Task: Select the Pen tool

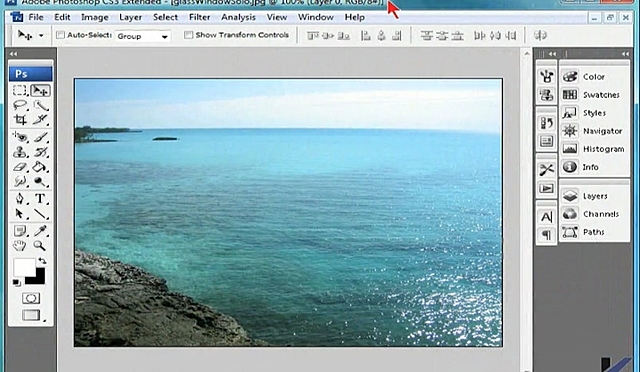Action: click(x=20, y=199)
